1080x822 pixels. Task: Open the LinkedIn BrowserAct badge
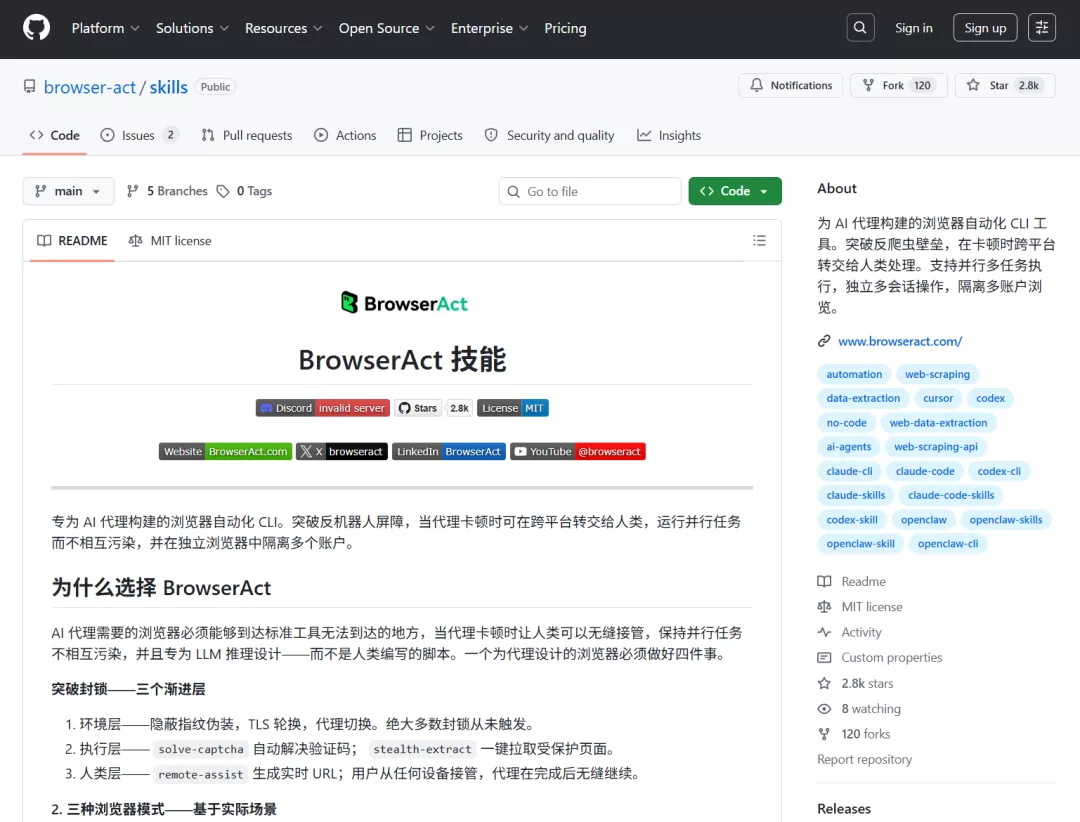point(449,451)
